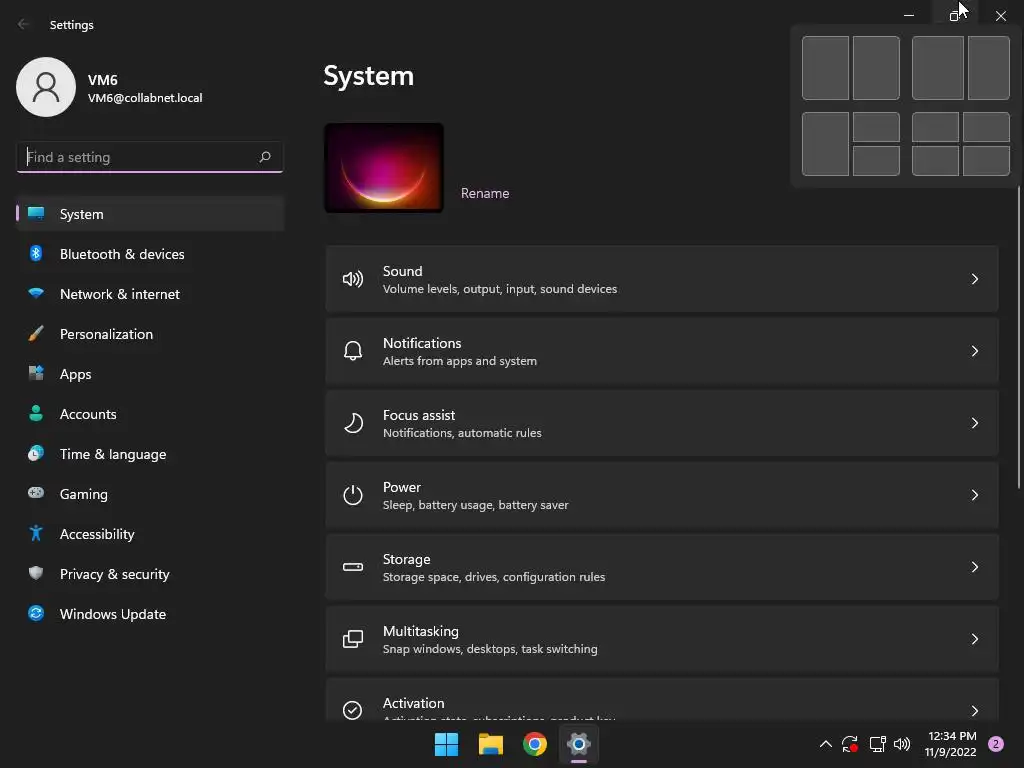The image size is (1024, 768).
Task: Click the Sound speaker icon
Action: pyautogui.click(x=353, y=280)
